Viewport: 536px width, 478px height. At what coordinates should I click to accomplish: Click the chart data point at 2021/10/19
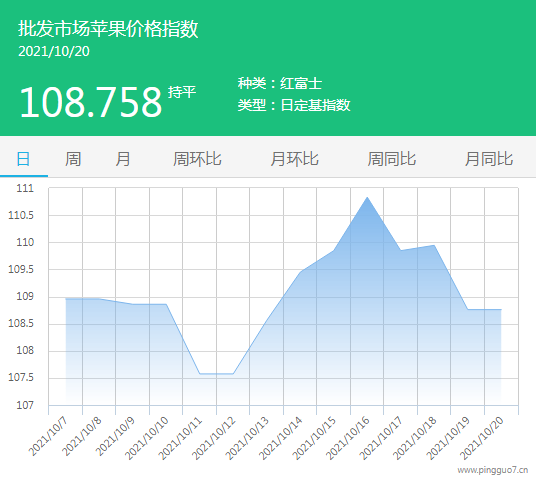tap(468, 309)
